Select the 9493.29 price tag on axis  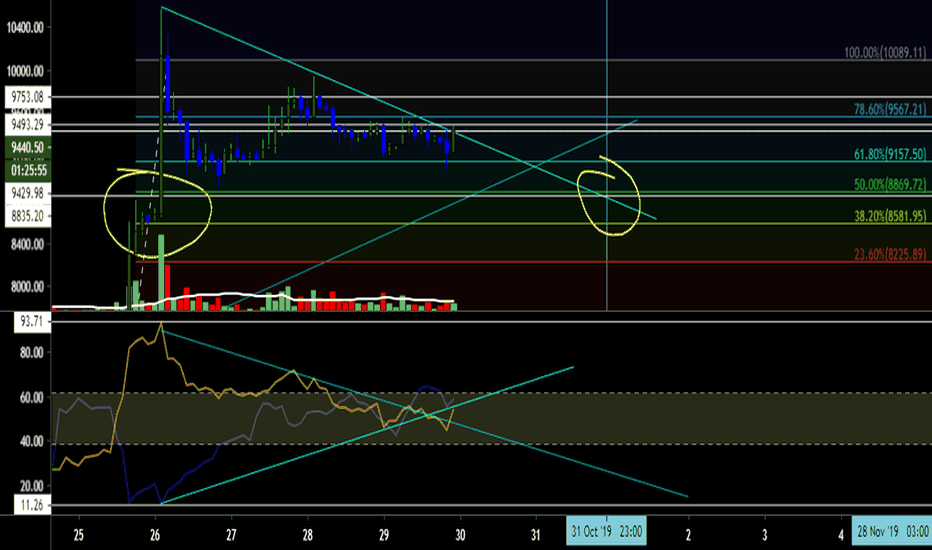coord(27,125)
